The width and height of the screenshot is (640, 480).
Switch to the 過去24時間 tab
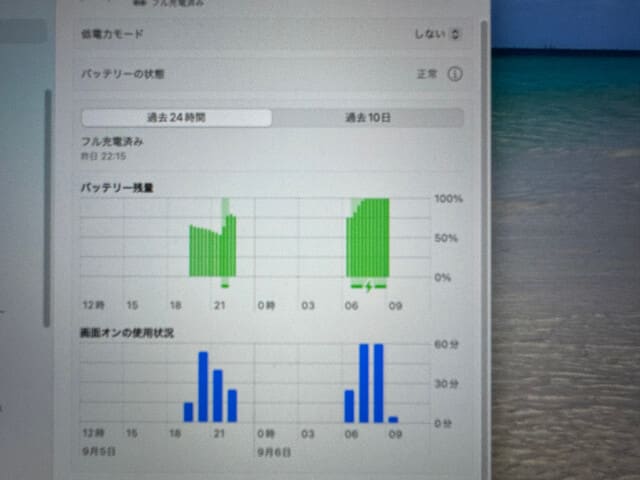(176, 118)
